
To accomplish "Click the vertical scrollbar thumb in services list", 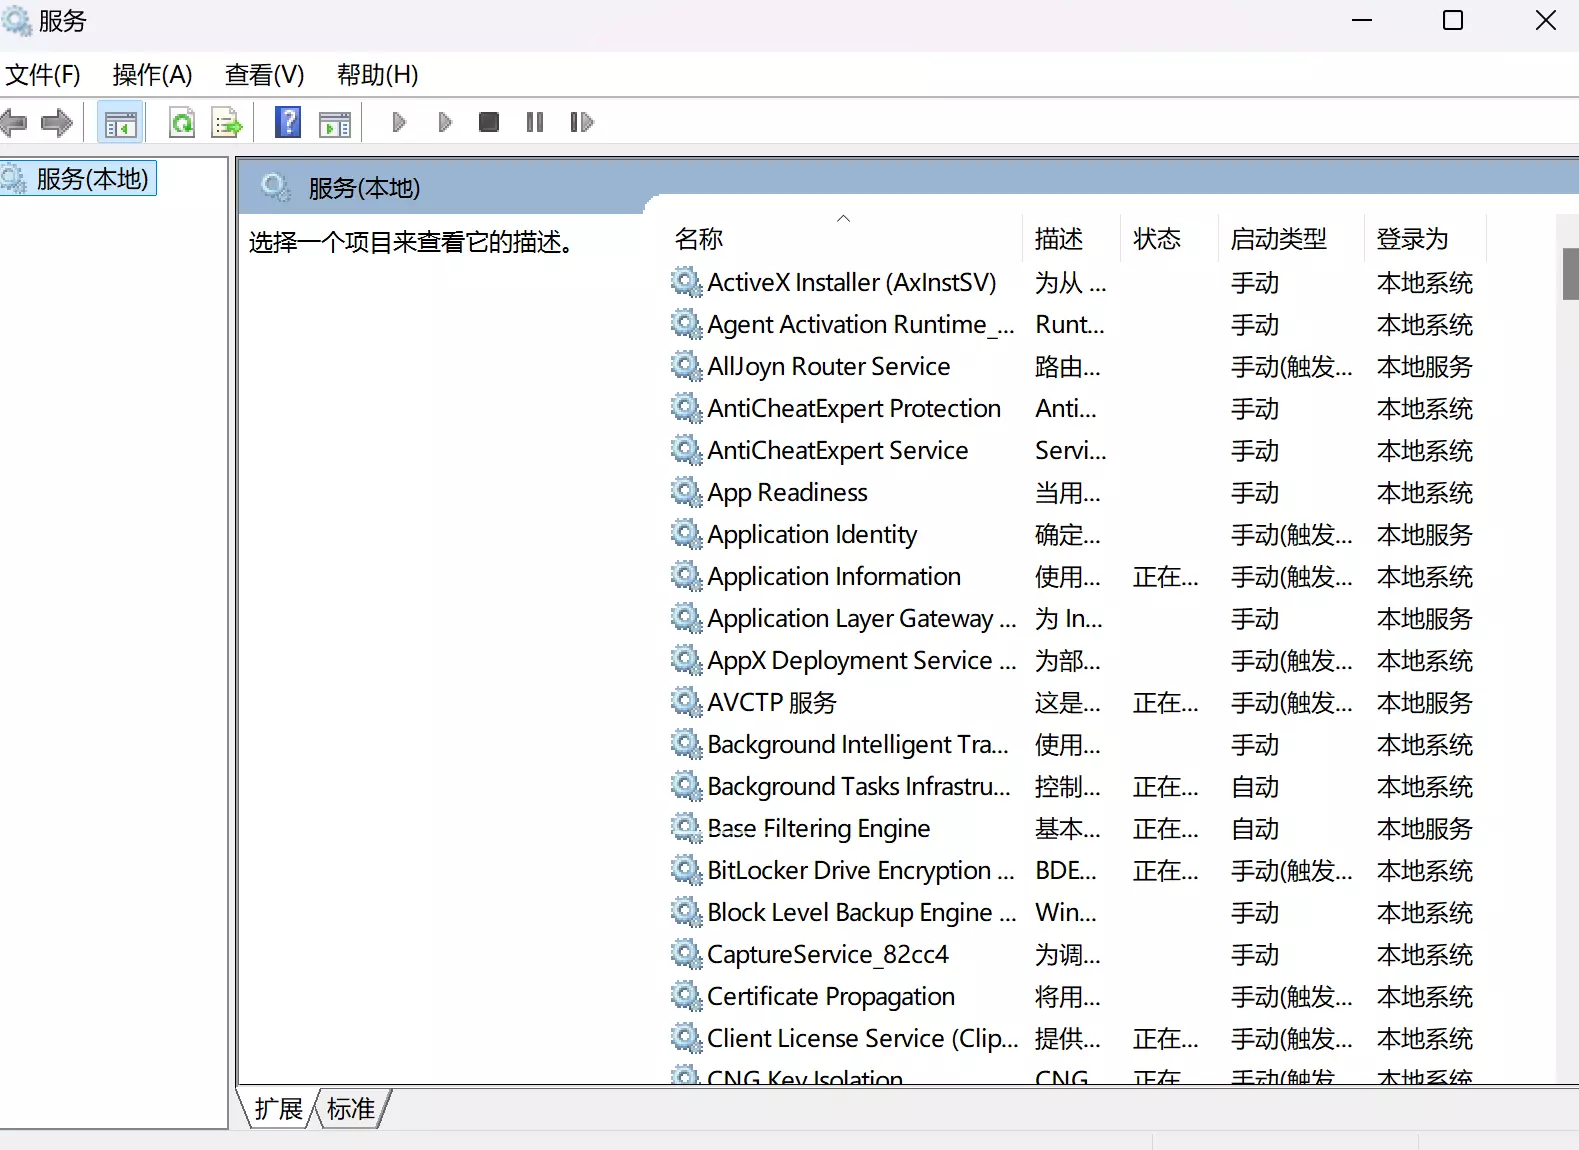I will tap(1570, 273).
